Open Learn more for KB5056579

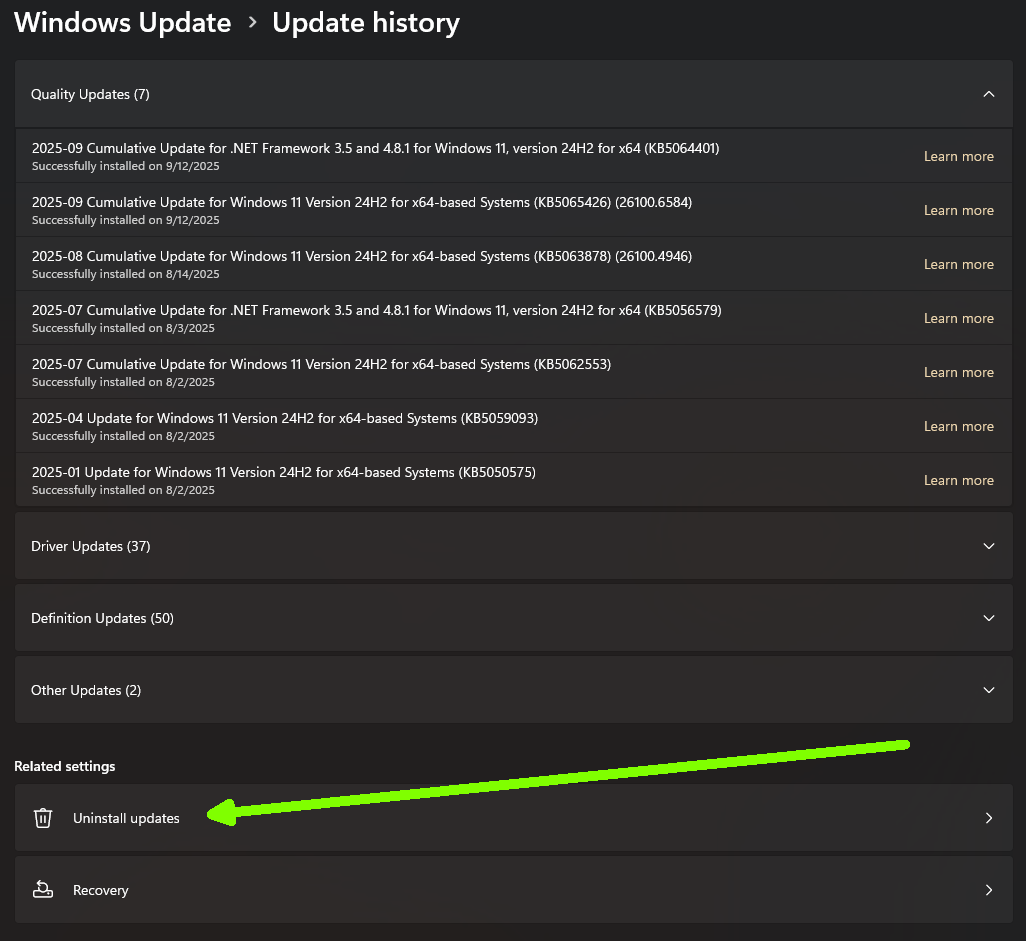click(959, 318)
